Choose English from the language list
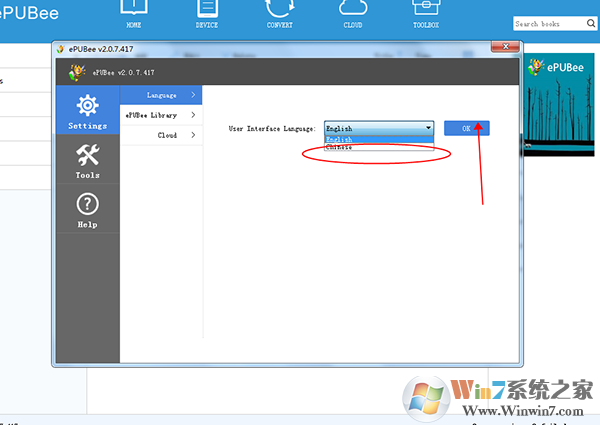 pos(340,139)
